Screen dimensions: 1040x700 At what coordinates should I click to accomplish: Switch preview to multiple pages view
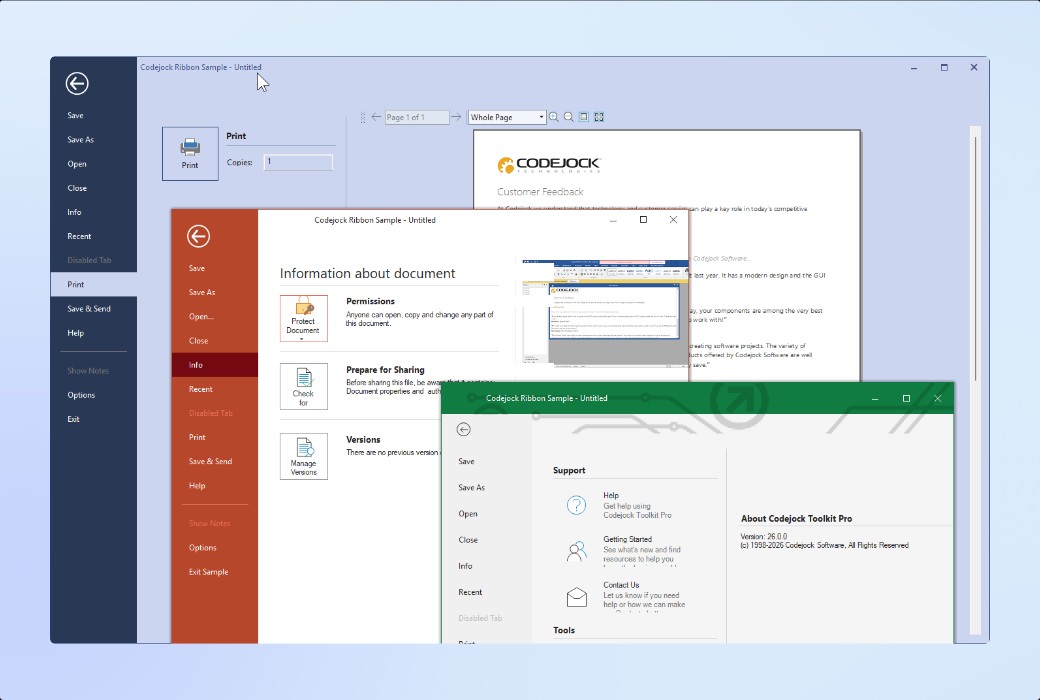click(x=599, y=117)
